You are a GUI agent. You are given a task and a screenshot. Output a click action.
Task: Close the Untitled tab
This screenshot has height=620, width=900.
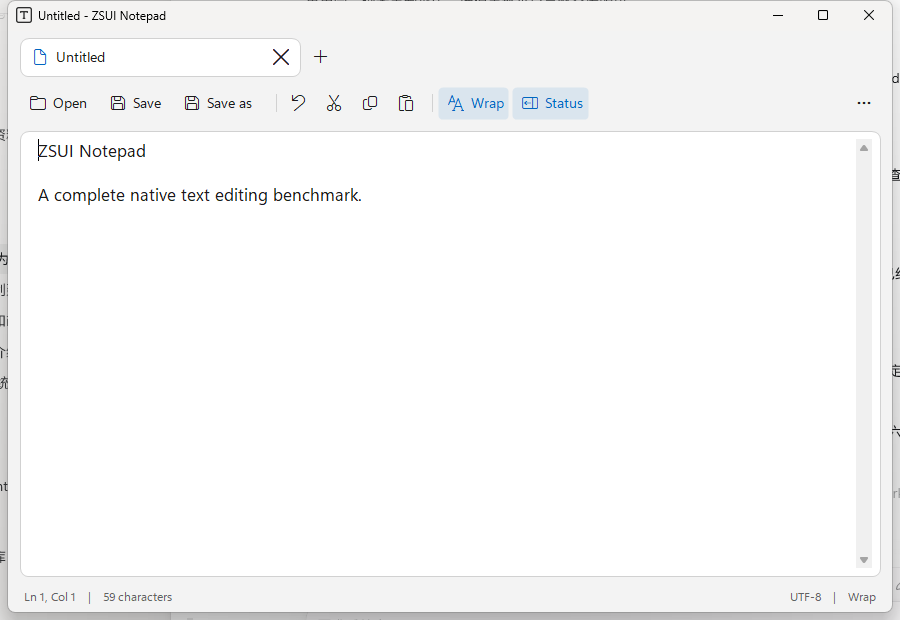(x=281, y=57)
